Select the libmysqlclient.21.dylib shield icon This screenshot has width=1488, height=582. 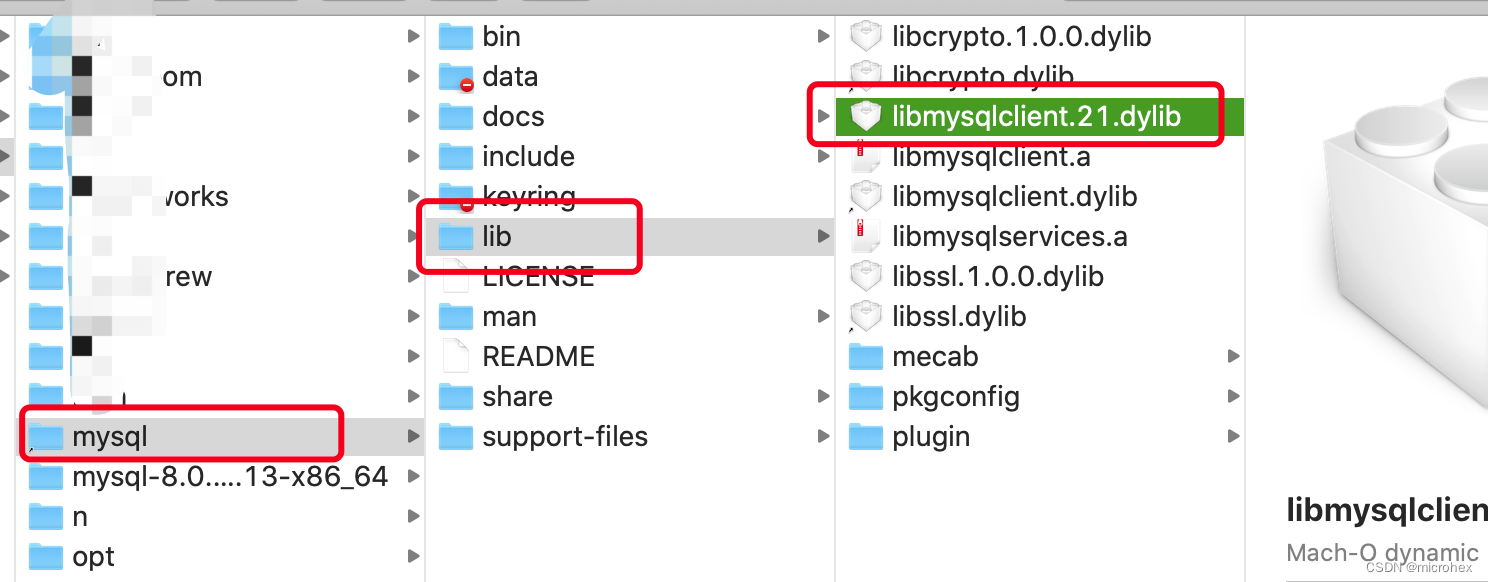pyautogui.click(x=865, y=116)
